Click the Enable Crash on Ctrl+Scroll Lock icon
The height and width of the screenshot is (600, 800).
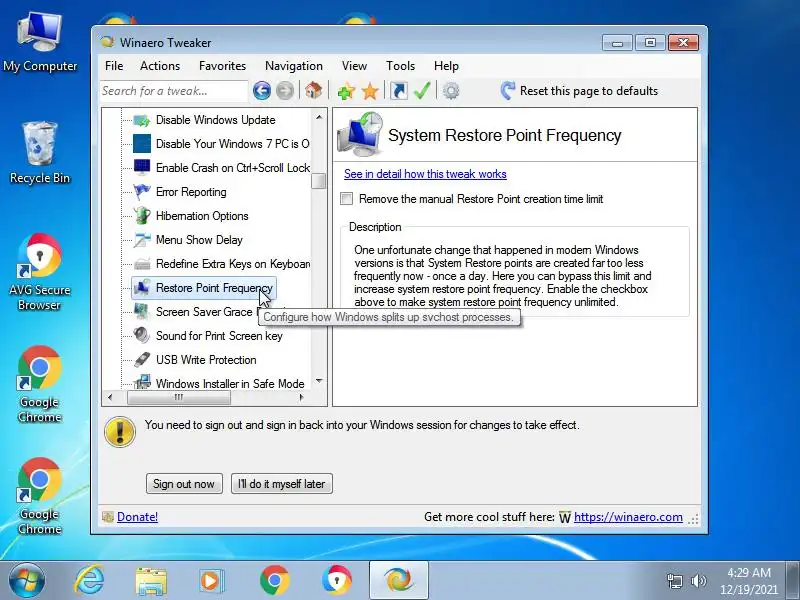pos(142,167)
